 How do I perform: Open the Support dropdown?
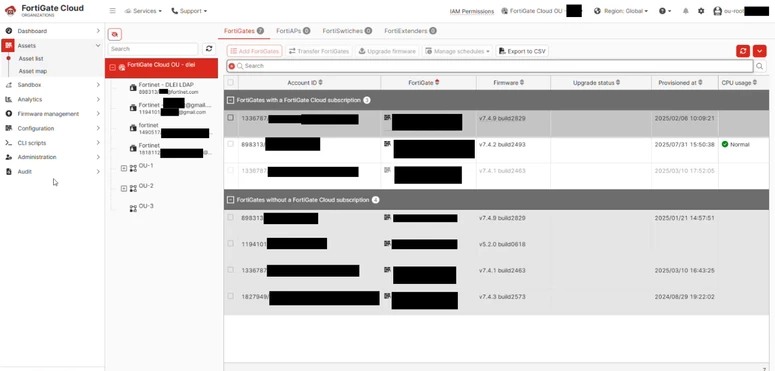(189, 11)
